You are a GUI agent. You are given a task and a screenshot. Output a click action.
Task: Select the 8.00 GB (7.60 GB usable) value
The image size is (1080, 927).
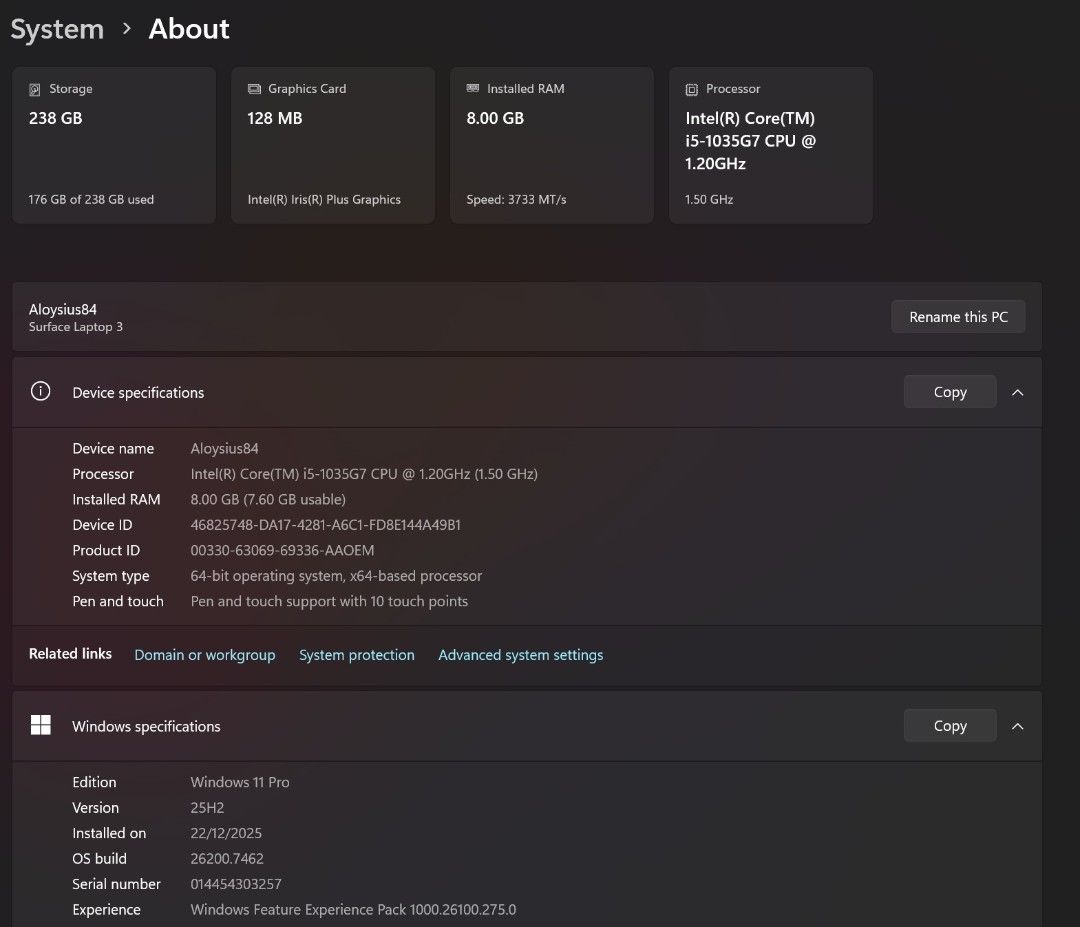coord(268,499)
